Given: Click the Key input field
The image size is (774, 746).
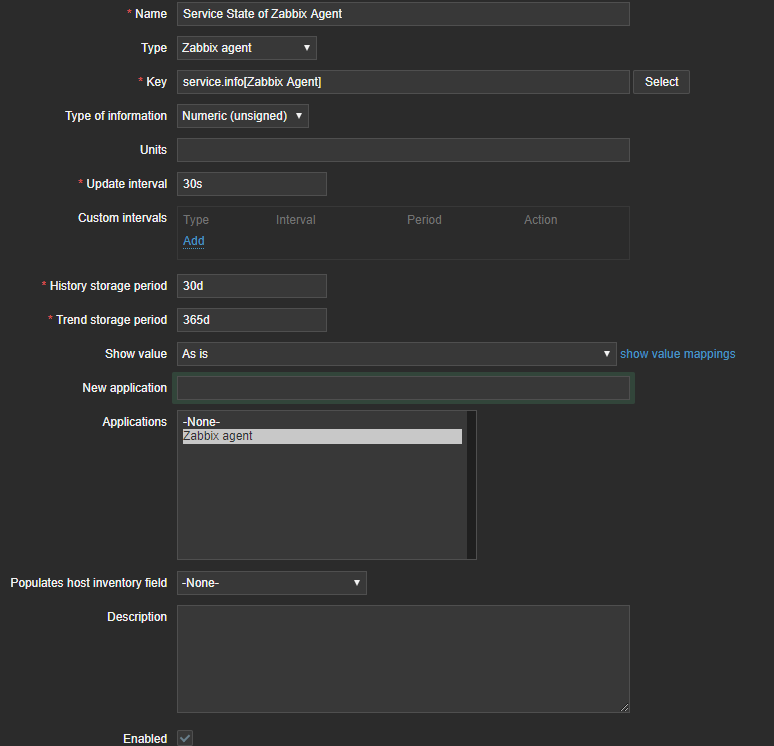Looking at the screenshot, I should [x=403, y=82].
